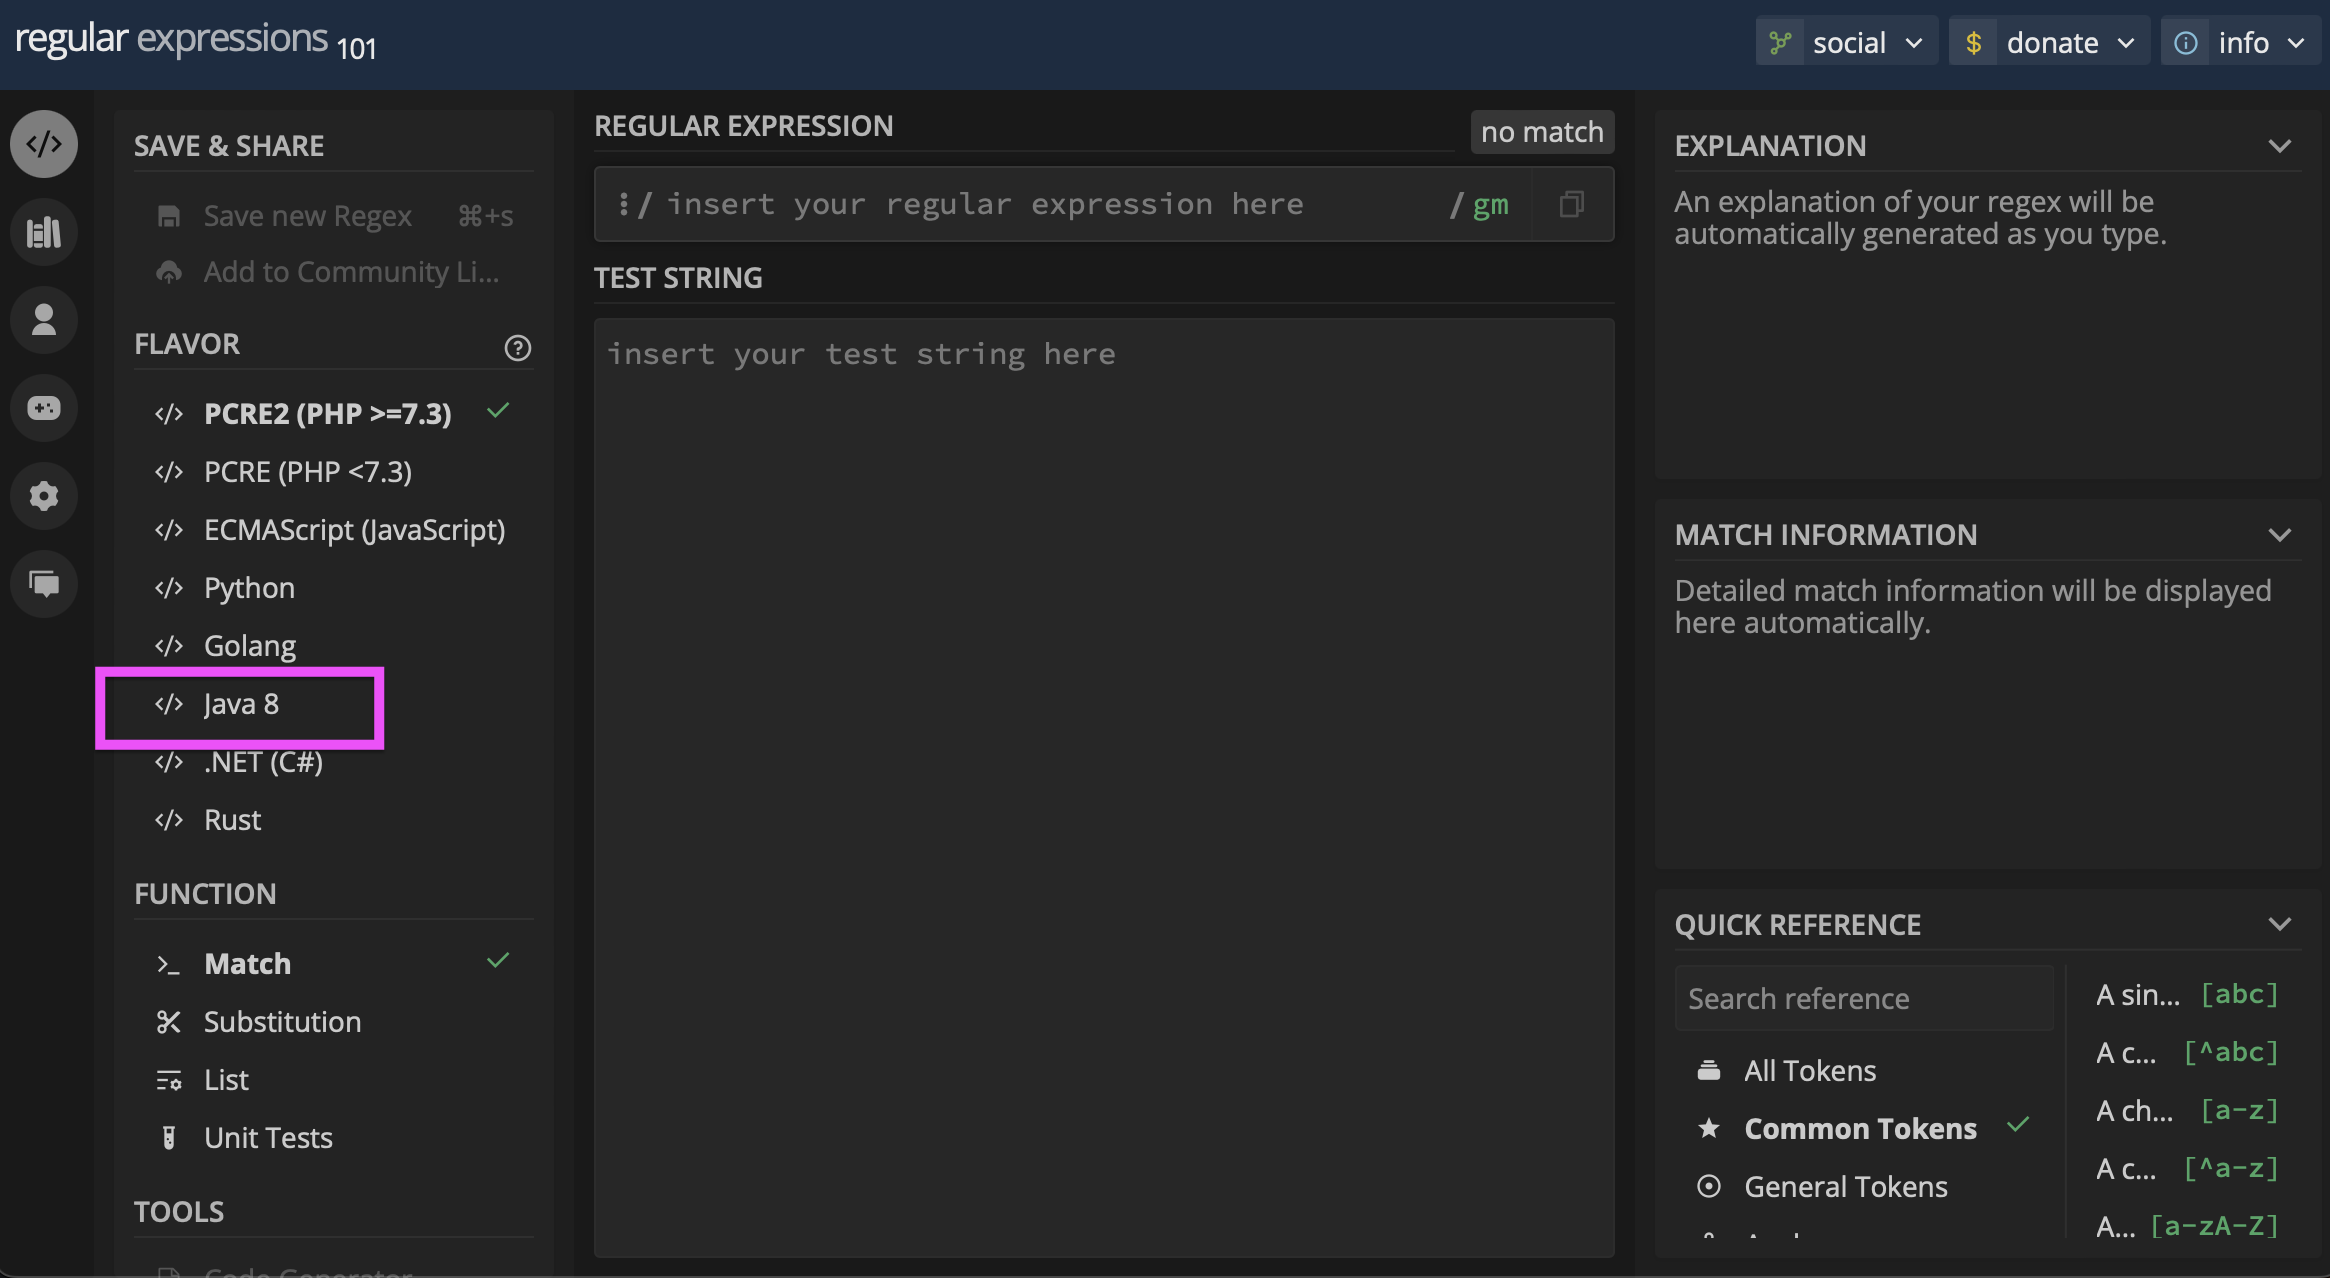The width and height of the screenshot is (2330, 1278).
Task: Collapse the Match Information panel
Action: coord(2279,535)
